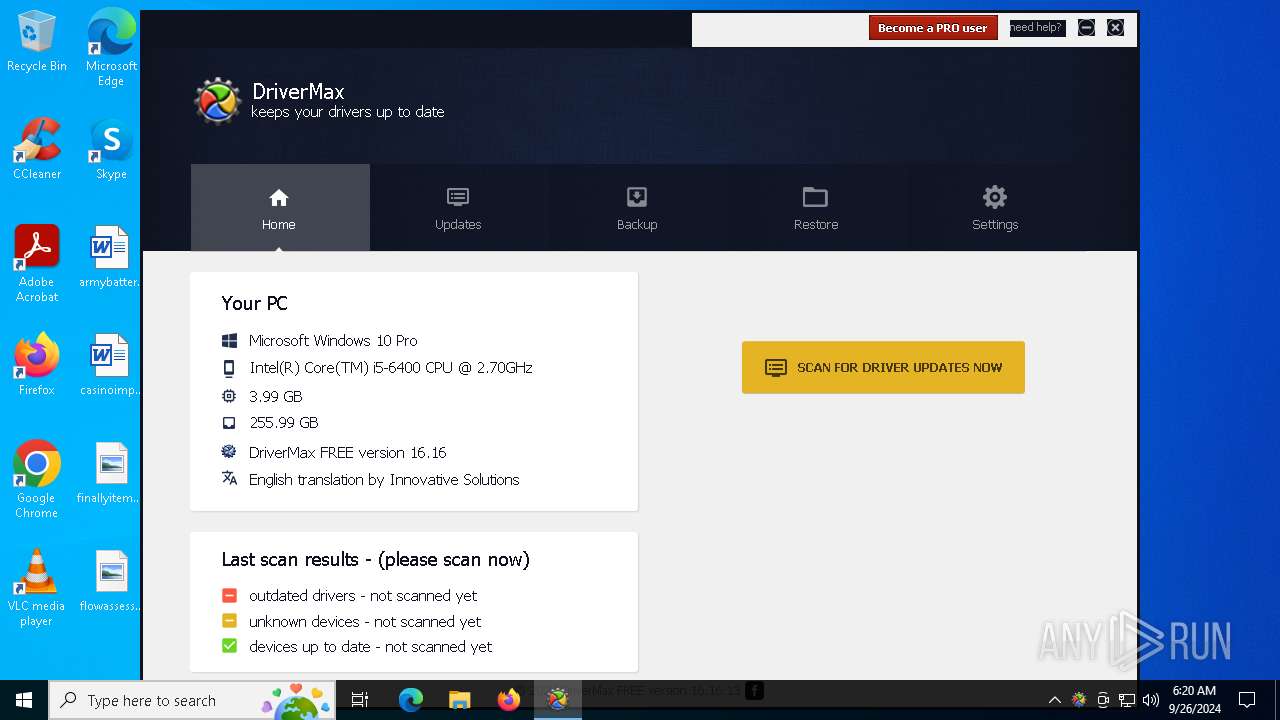1280x720 pixels.
Task: Click the DriverMax version gear icon
Action: pyautogui.click(x=229, y=452)
